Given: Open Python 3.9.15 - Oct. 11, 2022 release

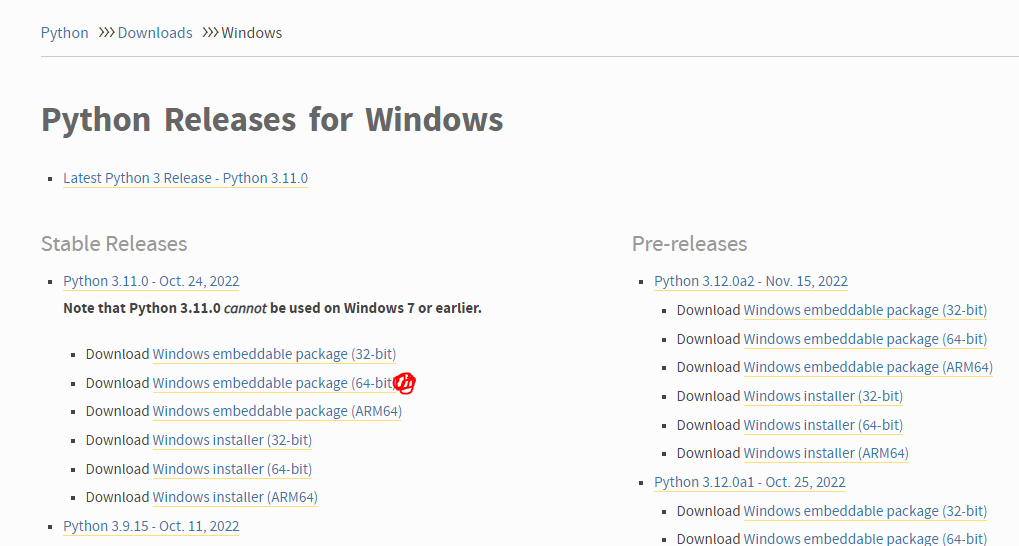Looking at the screenshot, I should point(151,526).
